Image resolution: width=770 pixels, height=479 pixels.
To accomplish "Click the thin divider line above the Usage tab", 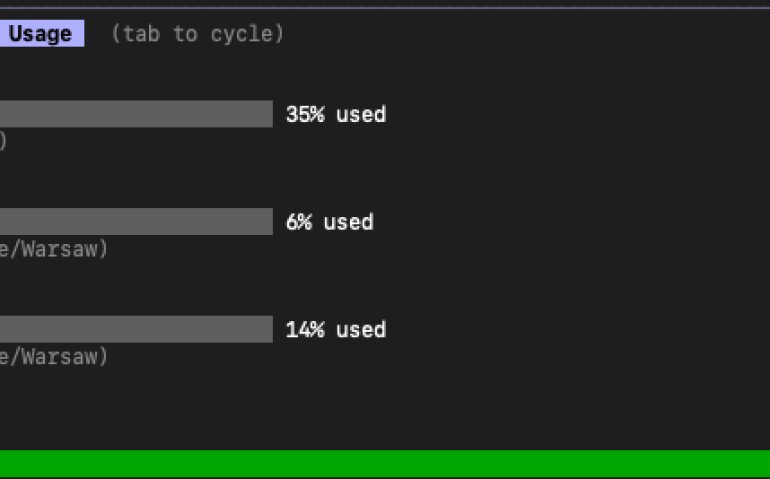I will click(385, 8).
